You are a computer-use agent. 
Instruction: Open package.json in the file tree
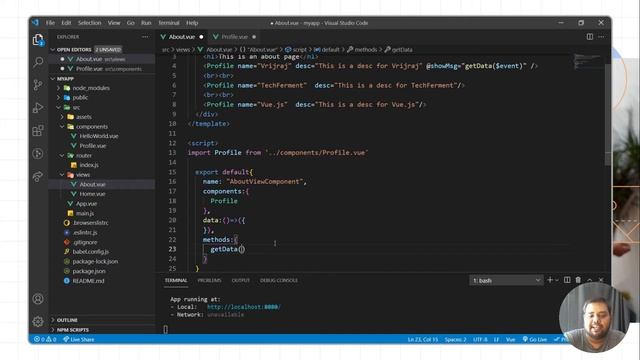89,271
